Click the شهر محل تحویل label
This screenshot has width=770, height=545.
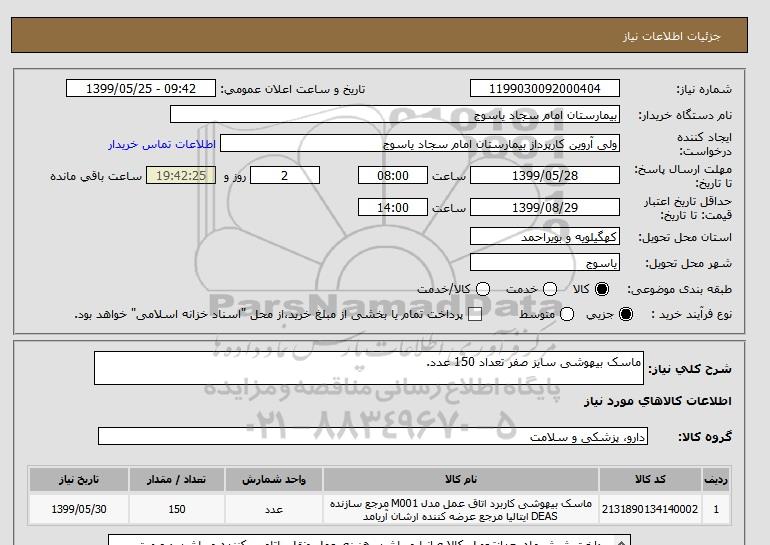(x=688, y=264)
